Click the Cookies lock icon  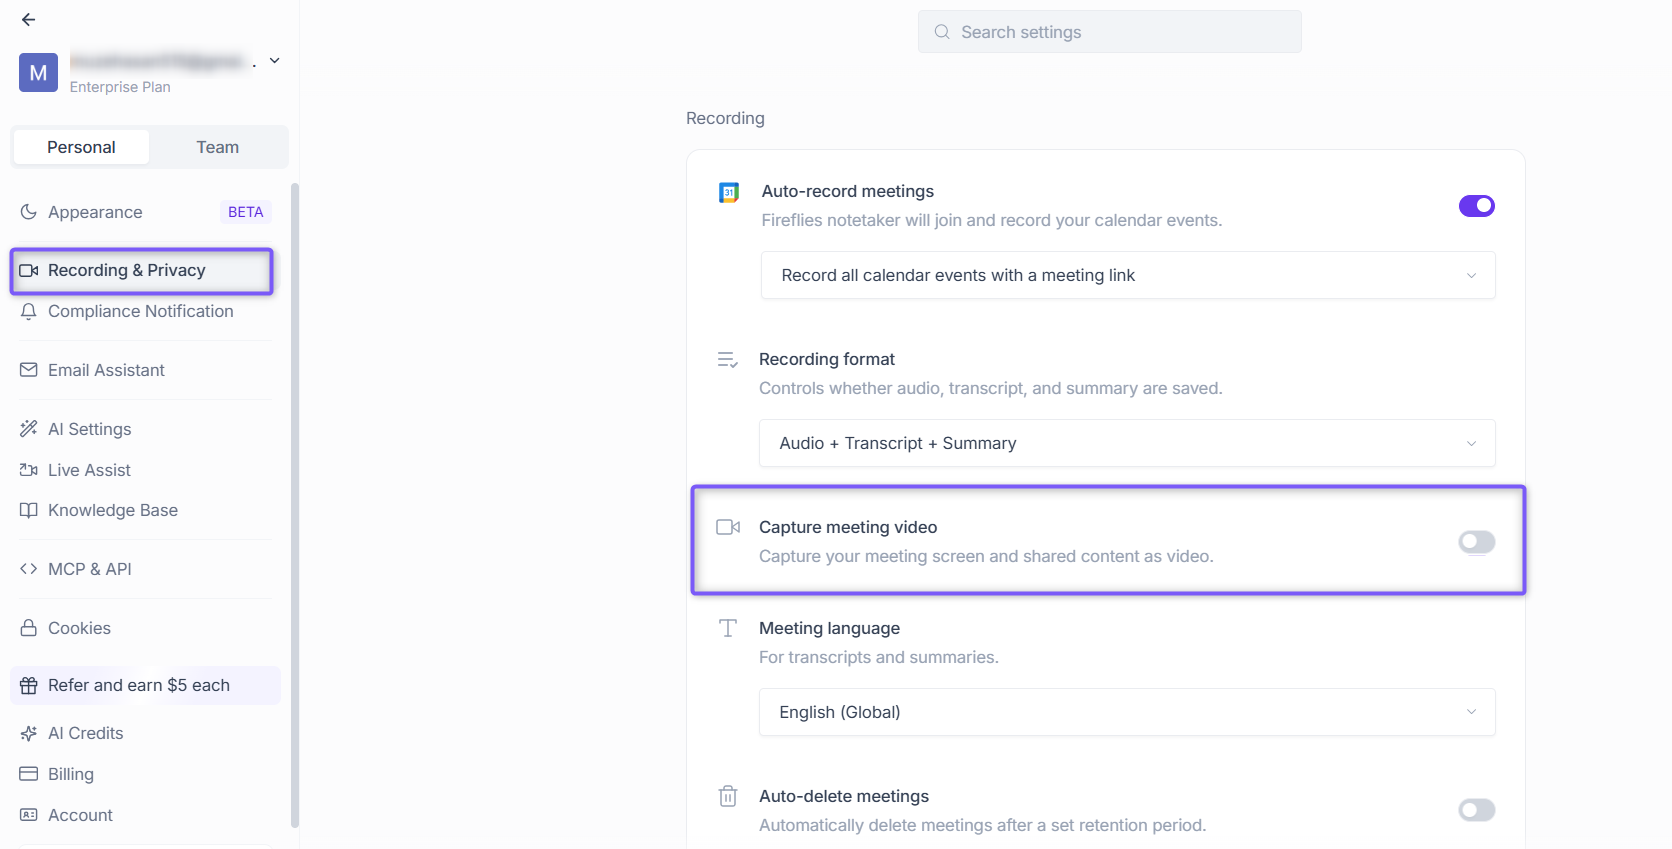[x=29, y=628]
